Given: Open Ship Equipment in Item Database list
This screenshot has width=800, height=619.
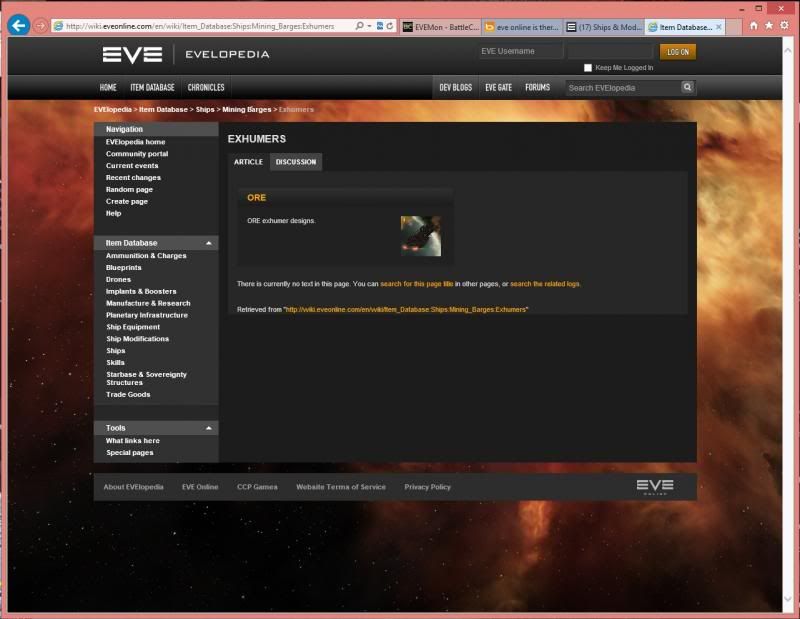Looking at the screenshot, I should point(133,327).
